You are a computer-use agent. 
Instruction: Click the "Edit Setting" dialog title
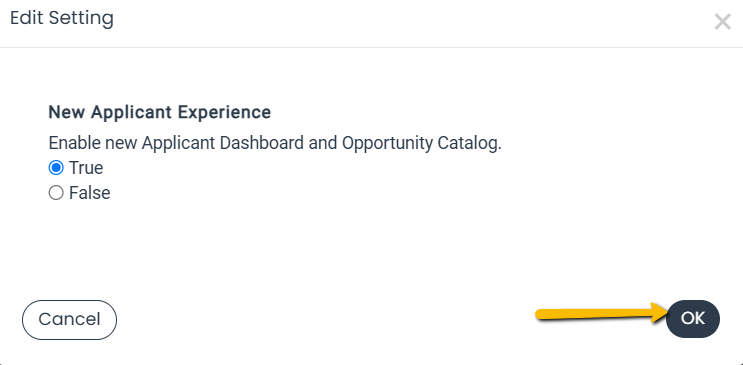pos(62,18)
